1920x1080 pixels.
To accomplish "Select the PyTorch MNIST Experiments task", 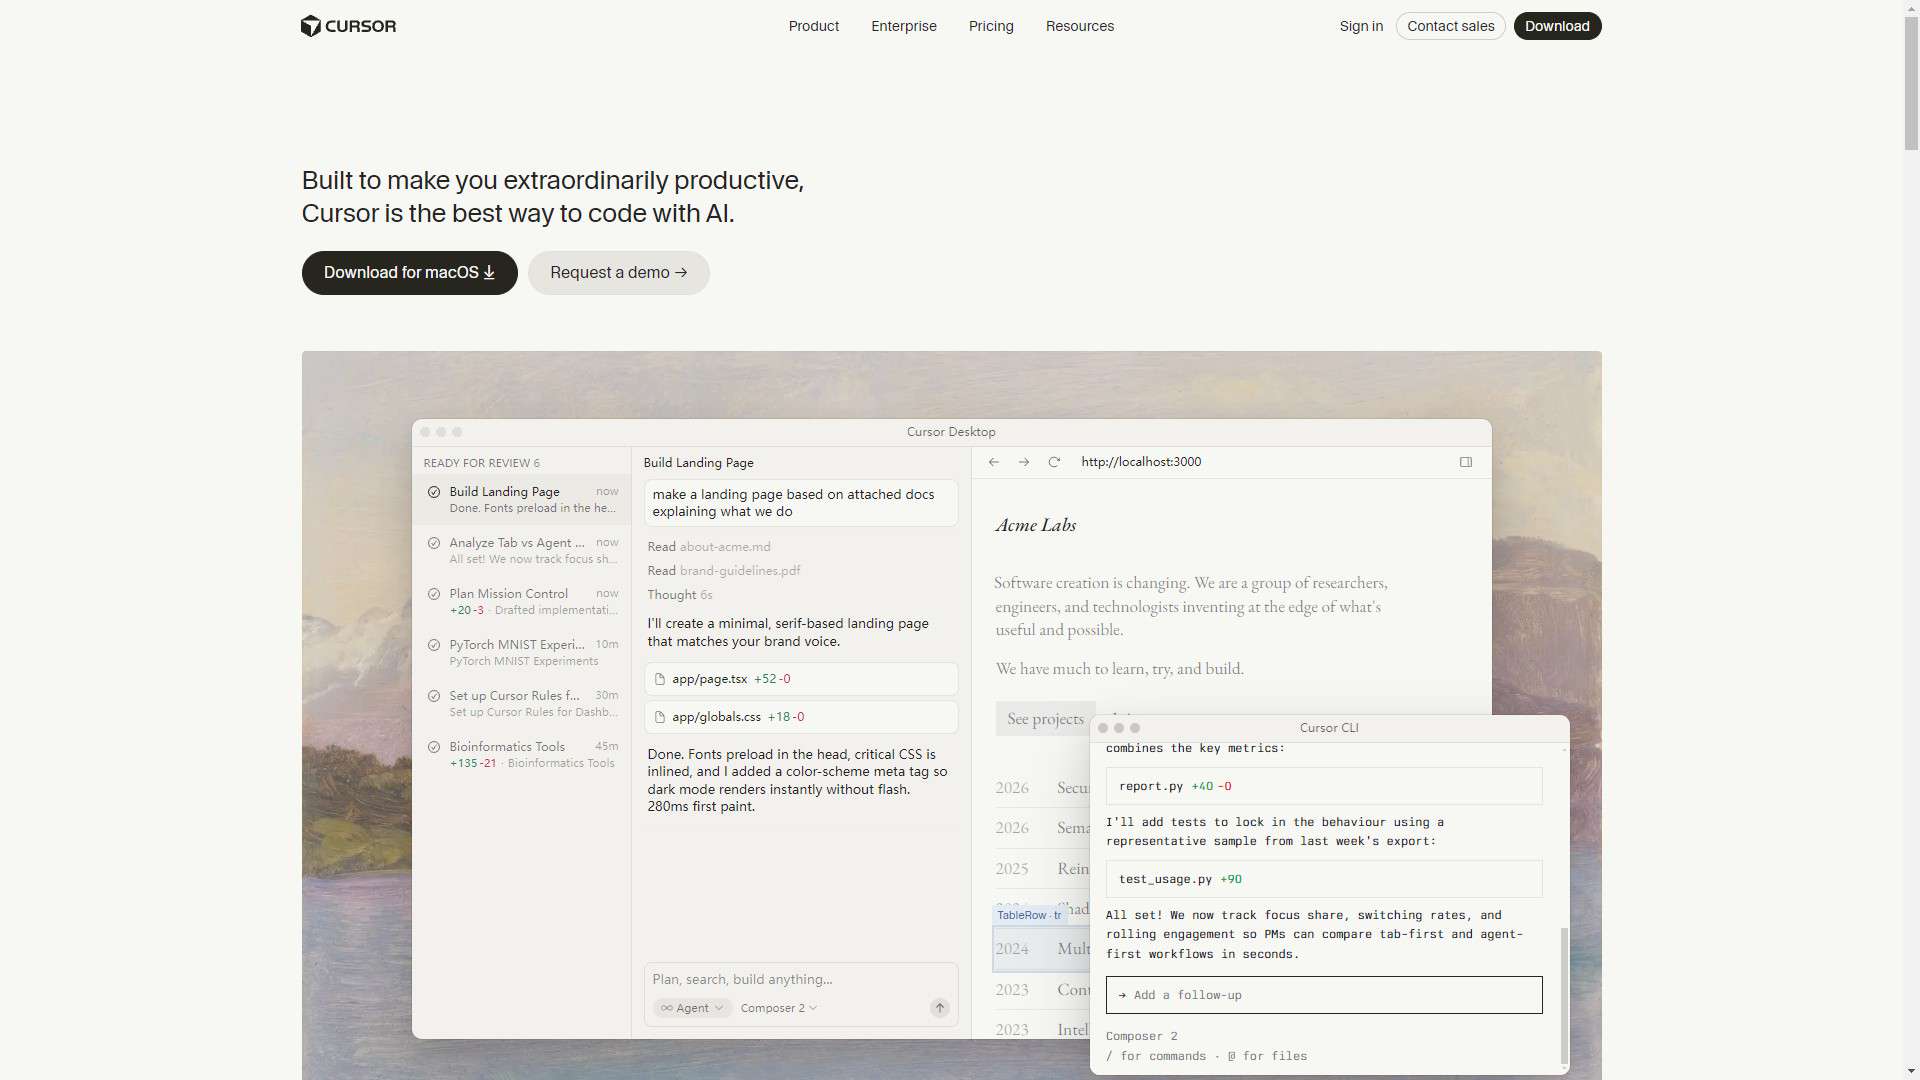I will tap(522, 652).
